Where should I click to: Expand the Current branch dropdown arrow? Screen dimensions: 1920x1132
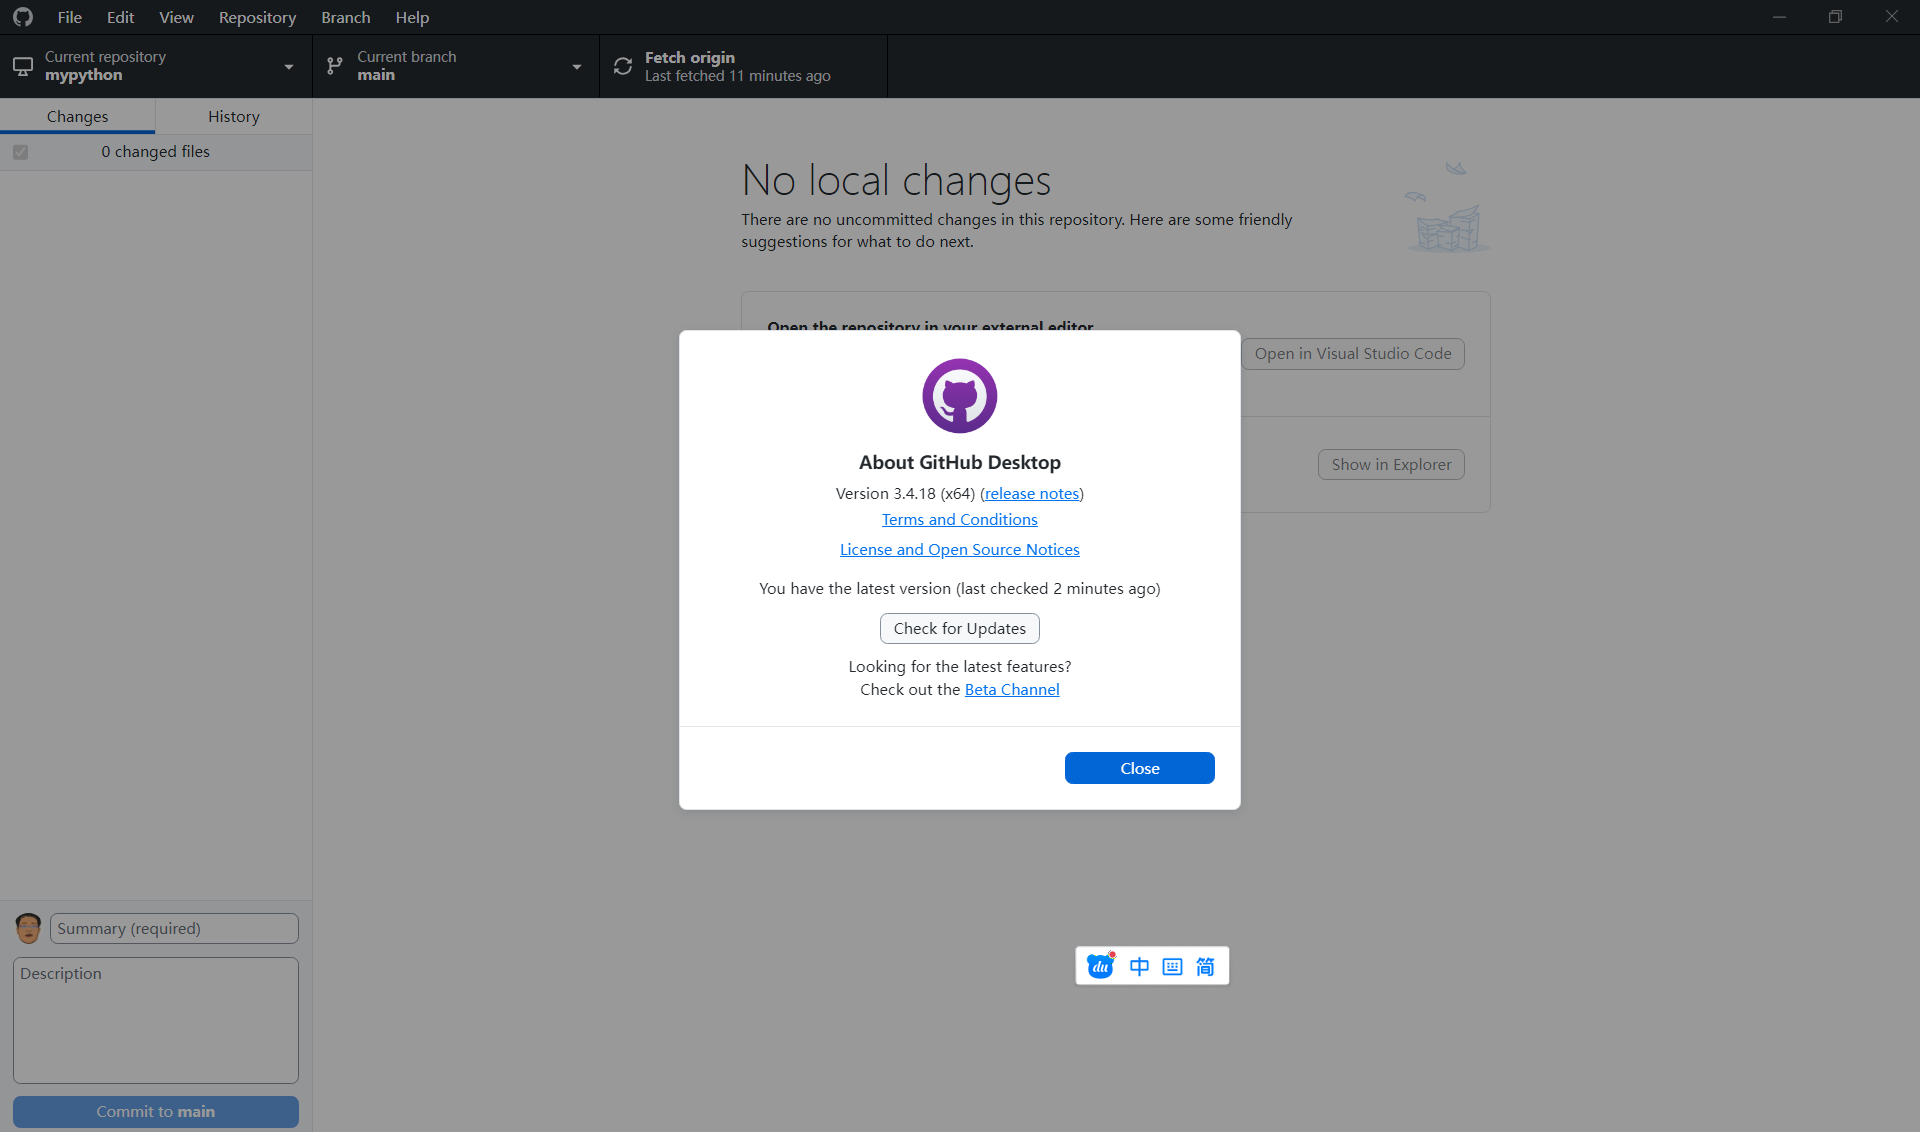tap(577, 67)
